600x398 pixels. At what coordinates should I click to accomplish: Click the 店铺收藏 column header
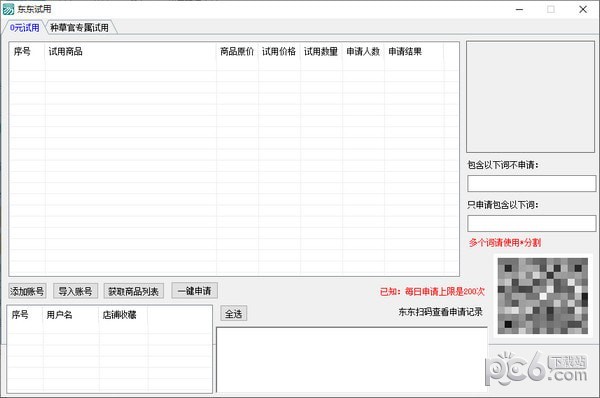click(123, 315)
